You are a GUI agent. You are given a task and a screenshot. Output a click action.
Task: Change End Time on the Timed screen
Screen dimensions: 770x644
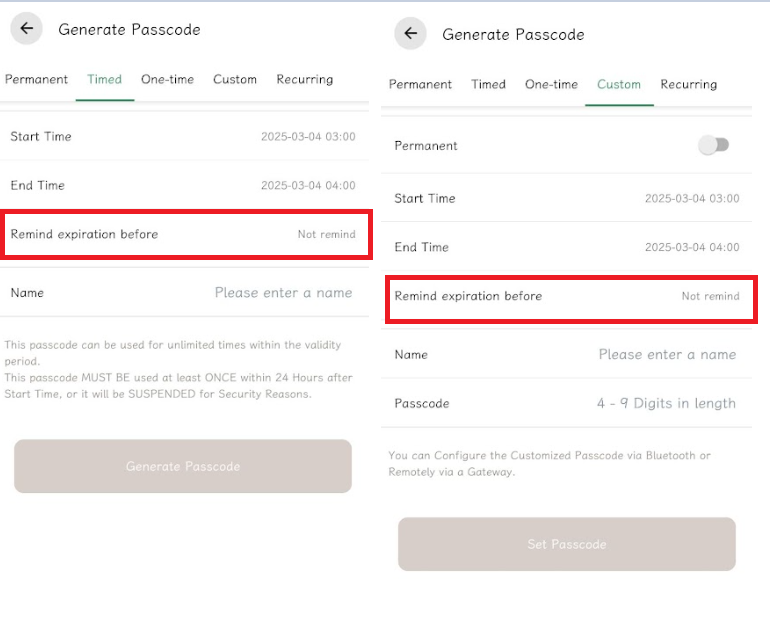click(184, 185)
